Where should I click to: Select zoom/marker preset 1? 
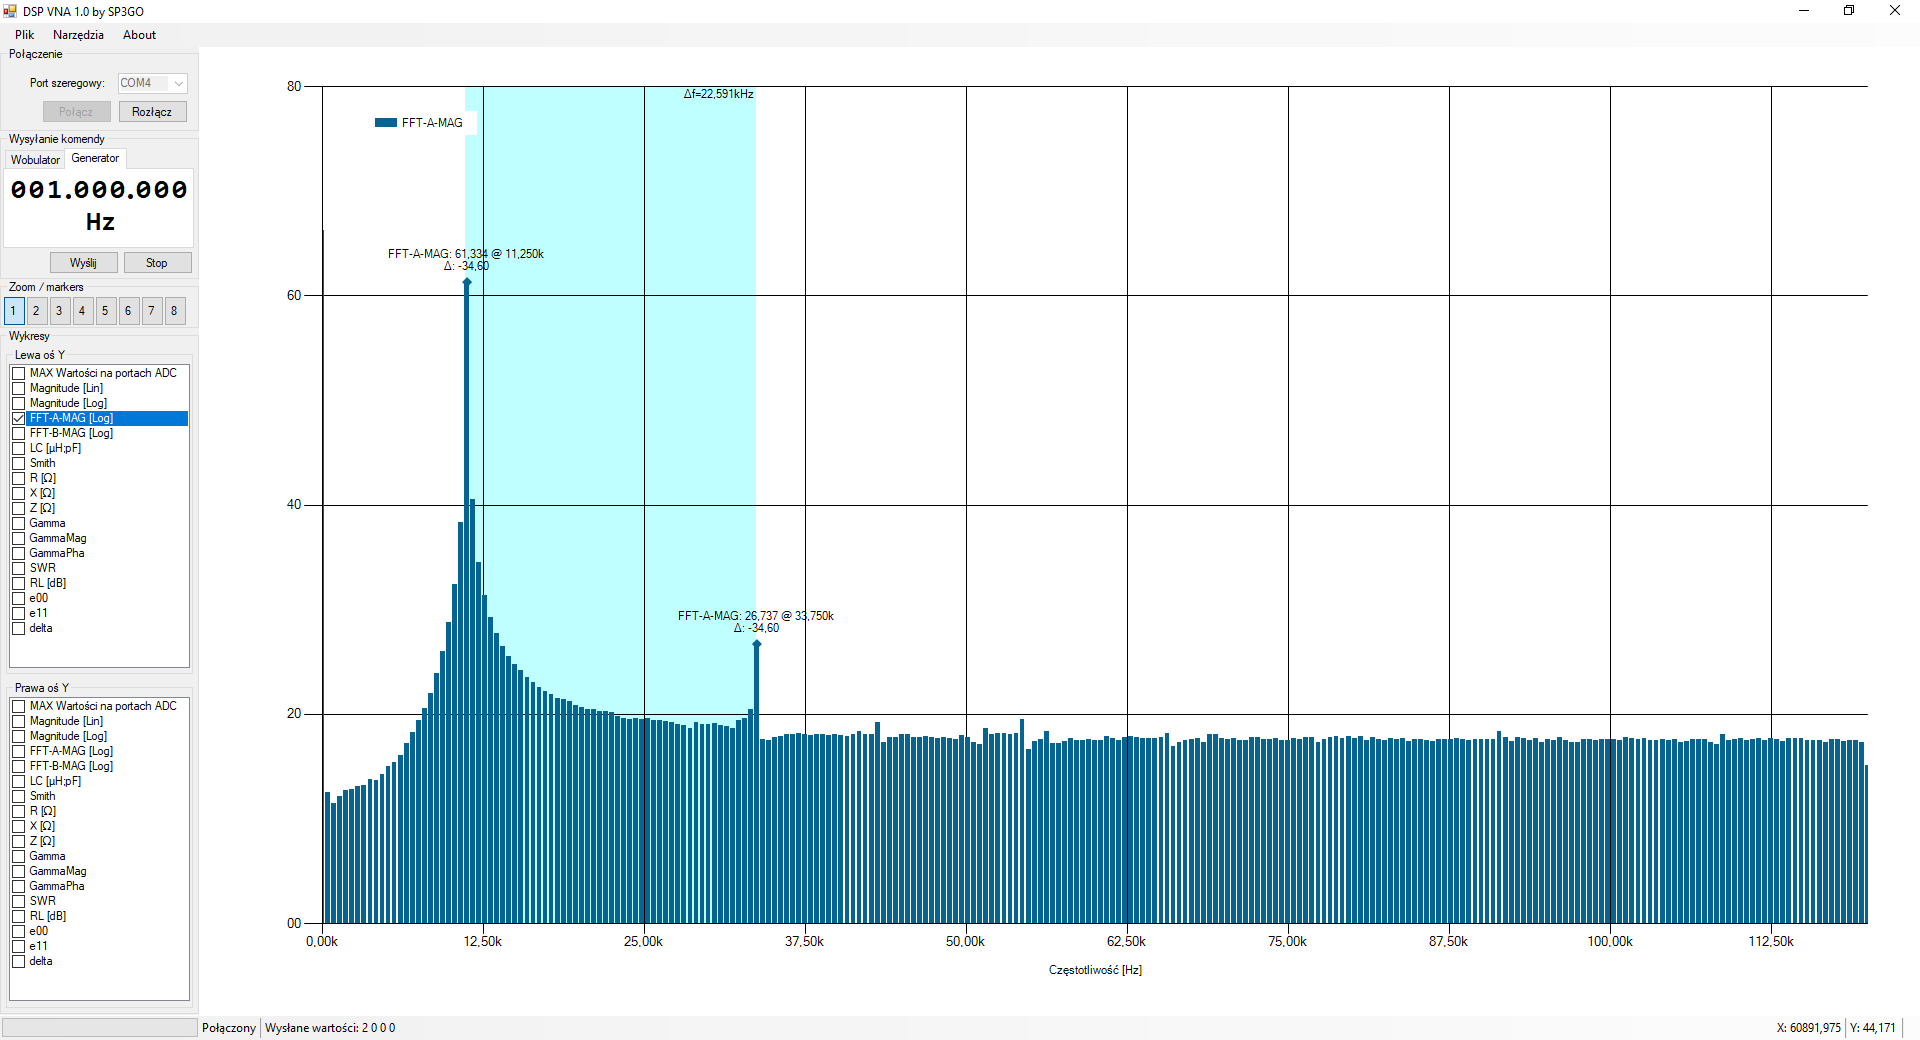pyautogui.click(x=13, y=311)
